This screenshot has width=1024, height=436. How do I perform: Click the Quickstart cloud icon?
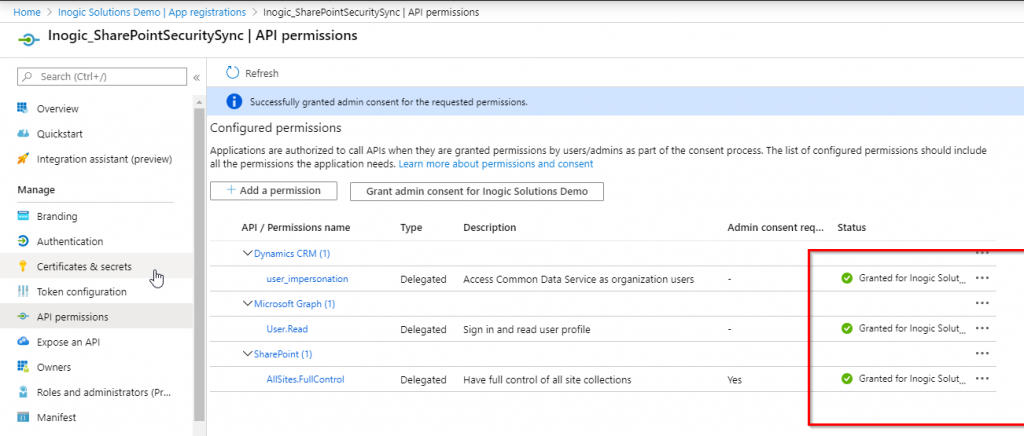(24, 133)
